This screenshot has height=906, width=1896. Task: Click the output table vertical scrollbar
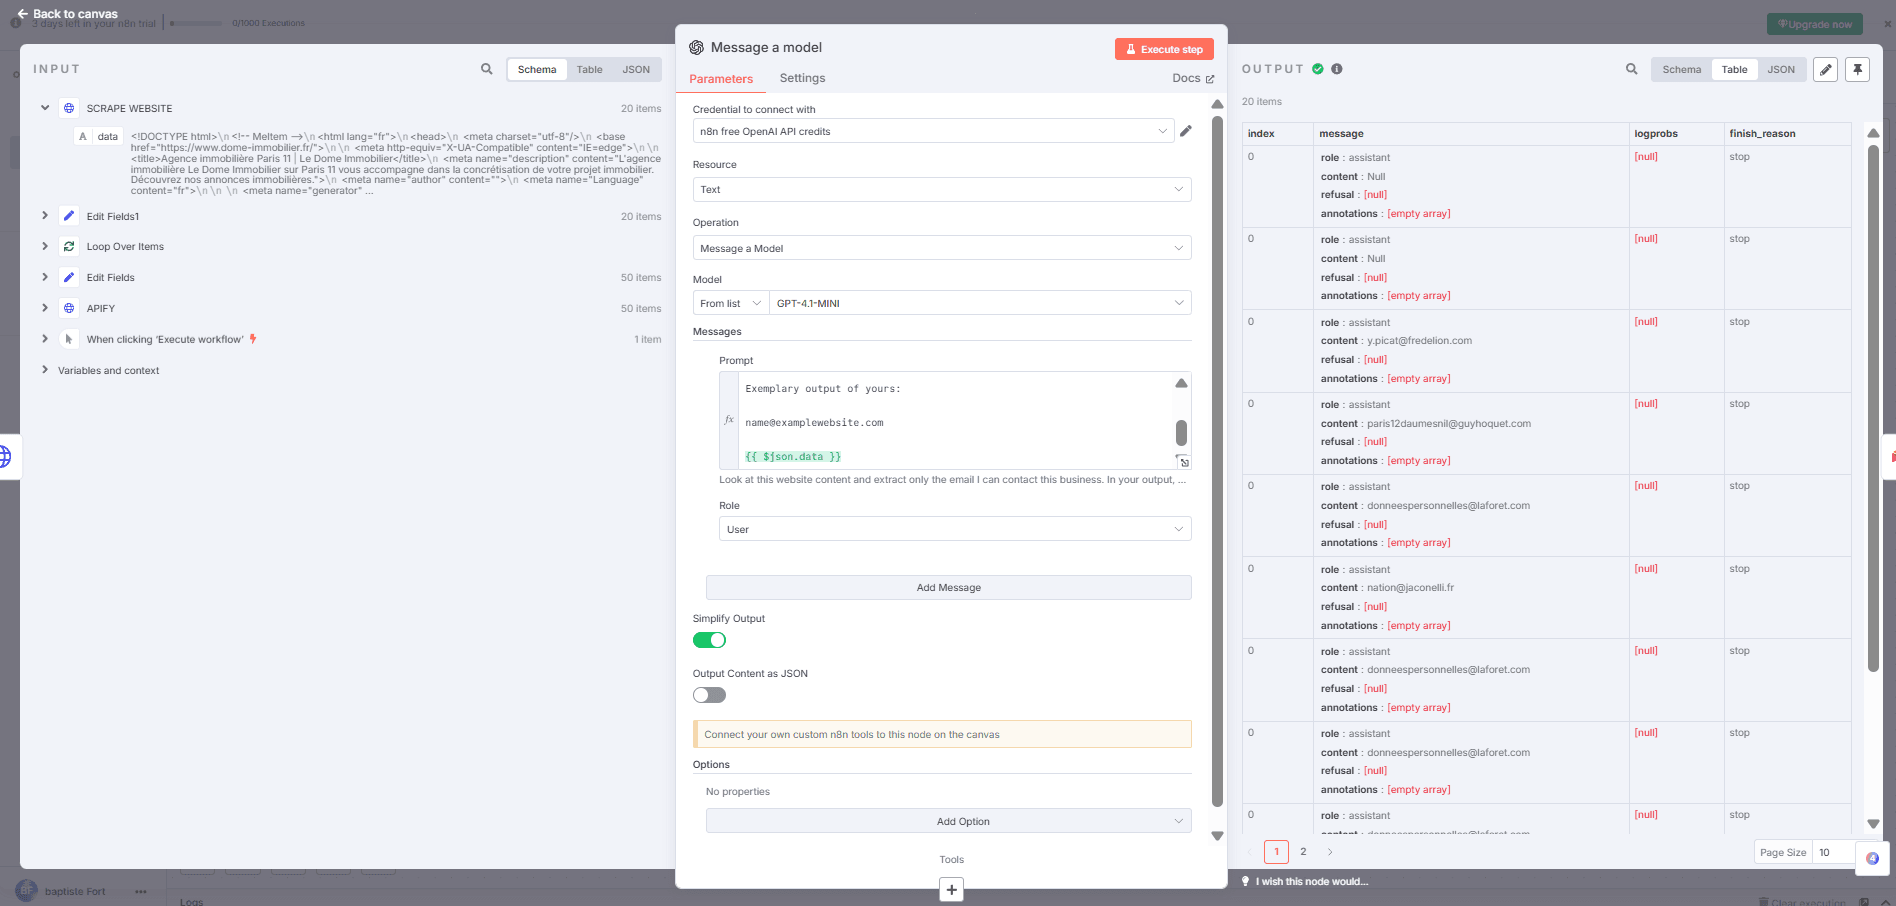tap(1873, 410)
